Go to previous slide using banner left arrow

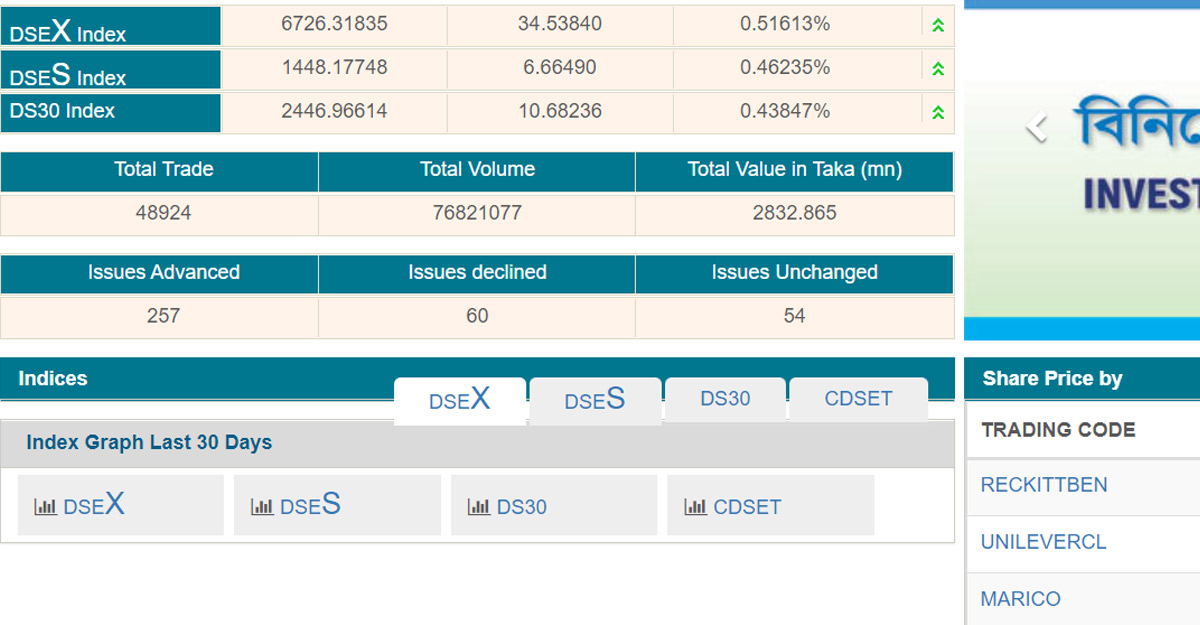click(x=1037, y=128)
